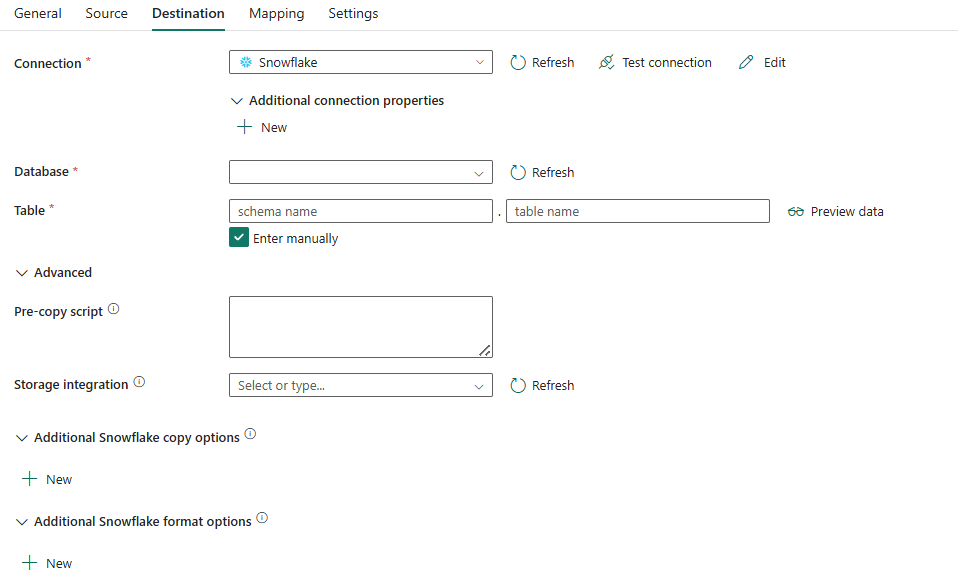Click the Preview data glasses icon
The height and width of the screenshot is (586, 958).
tap(796, 212)
